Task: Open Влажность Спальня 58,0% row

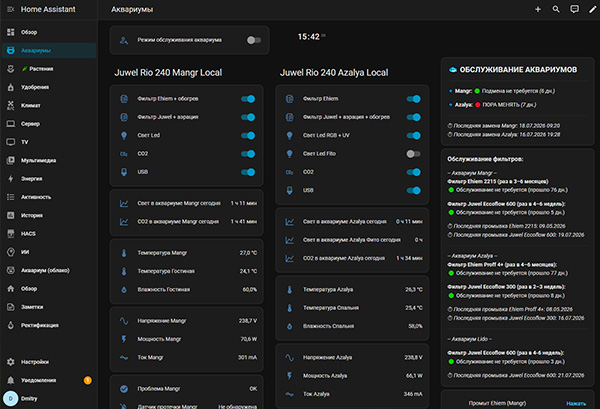Action: pos(352,326)
